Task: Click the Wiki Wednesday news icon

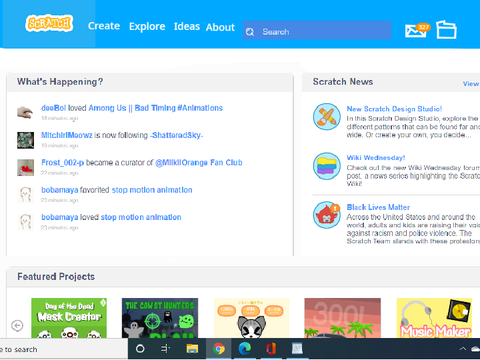Action: (327, 166)
